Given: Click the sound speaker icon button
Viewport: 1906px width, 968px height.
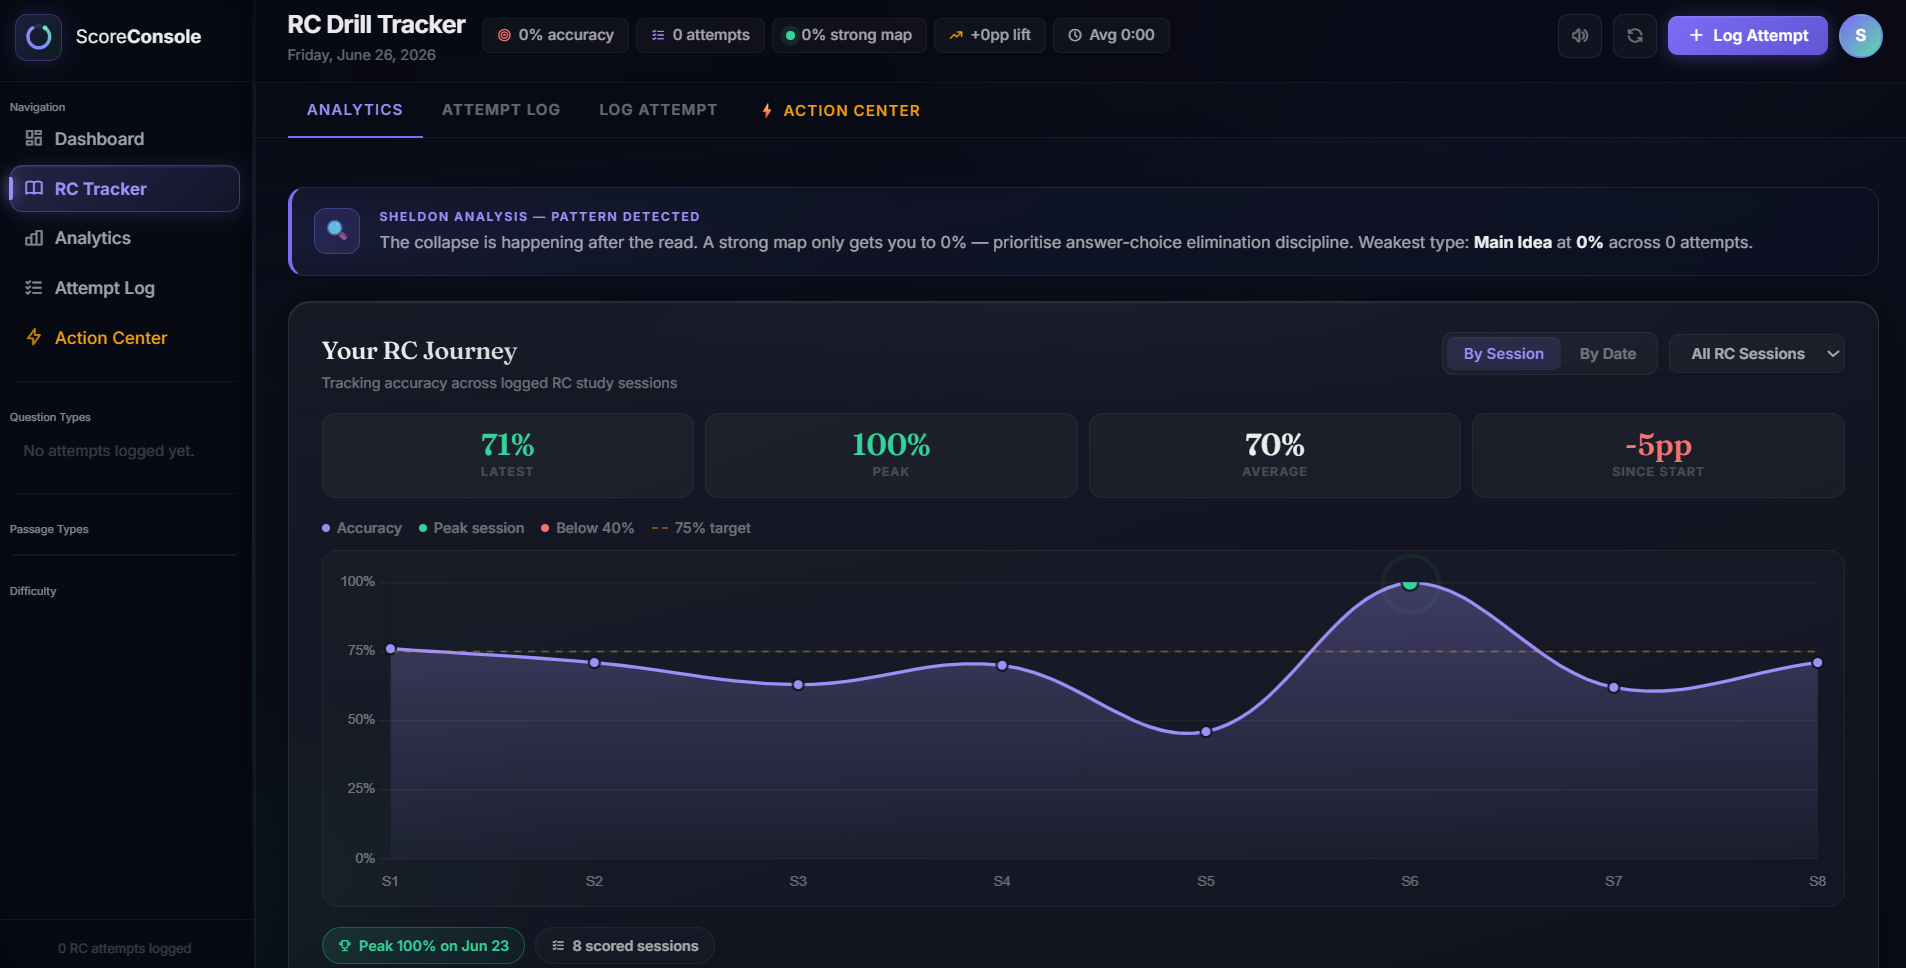Looking at the screenshot, I should (1580, 36).
